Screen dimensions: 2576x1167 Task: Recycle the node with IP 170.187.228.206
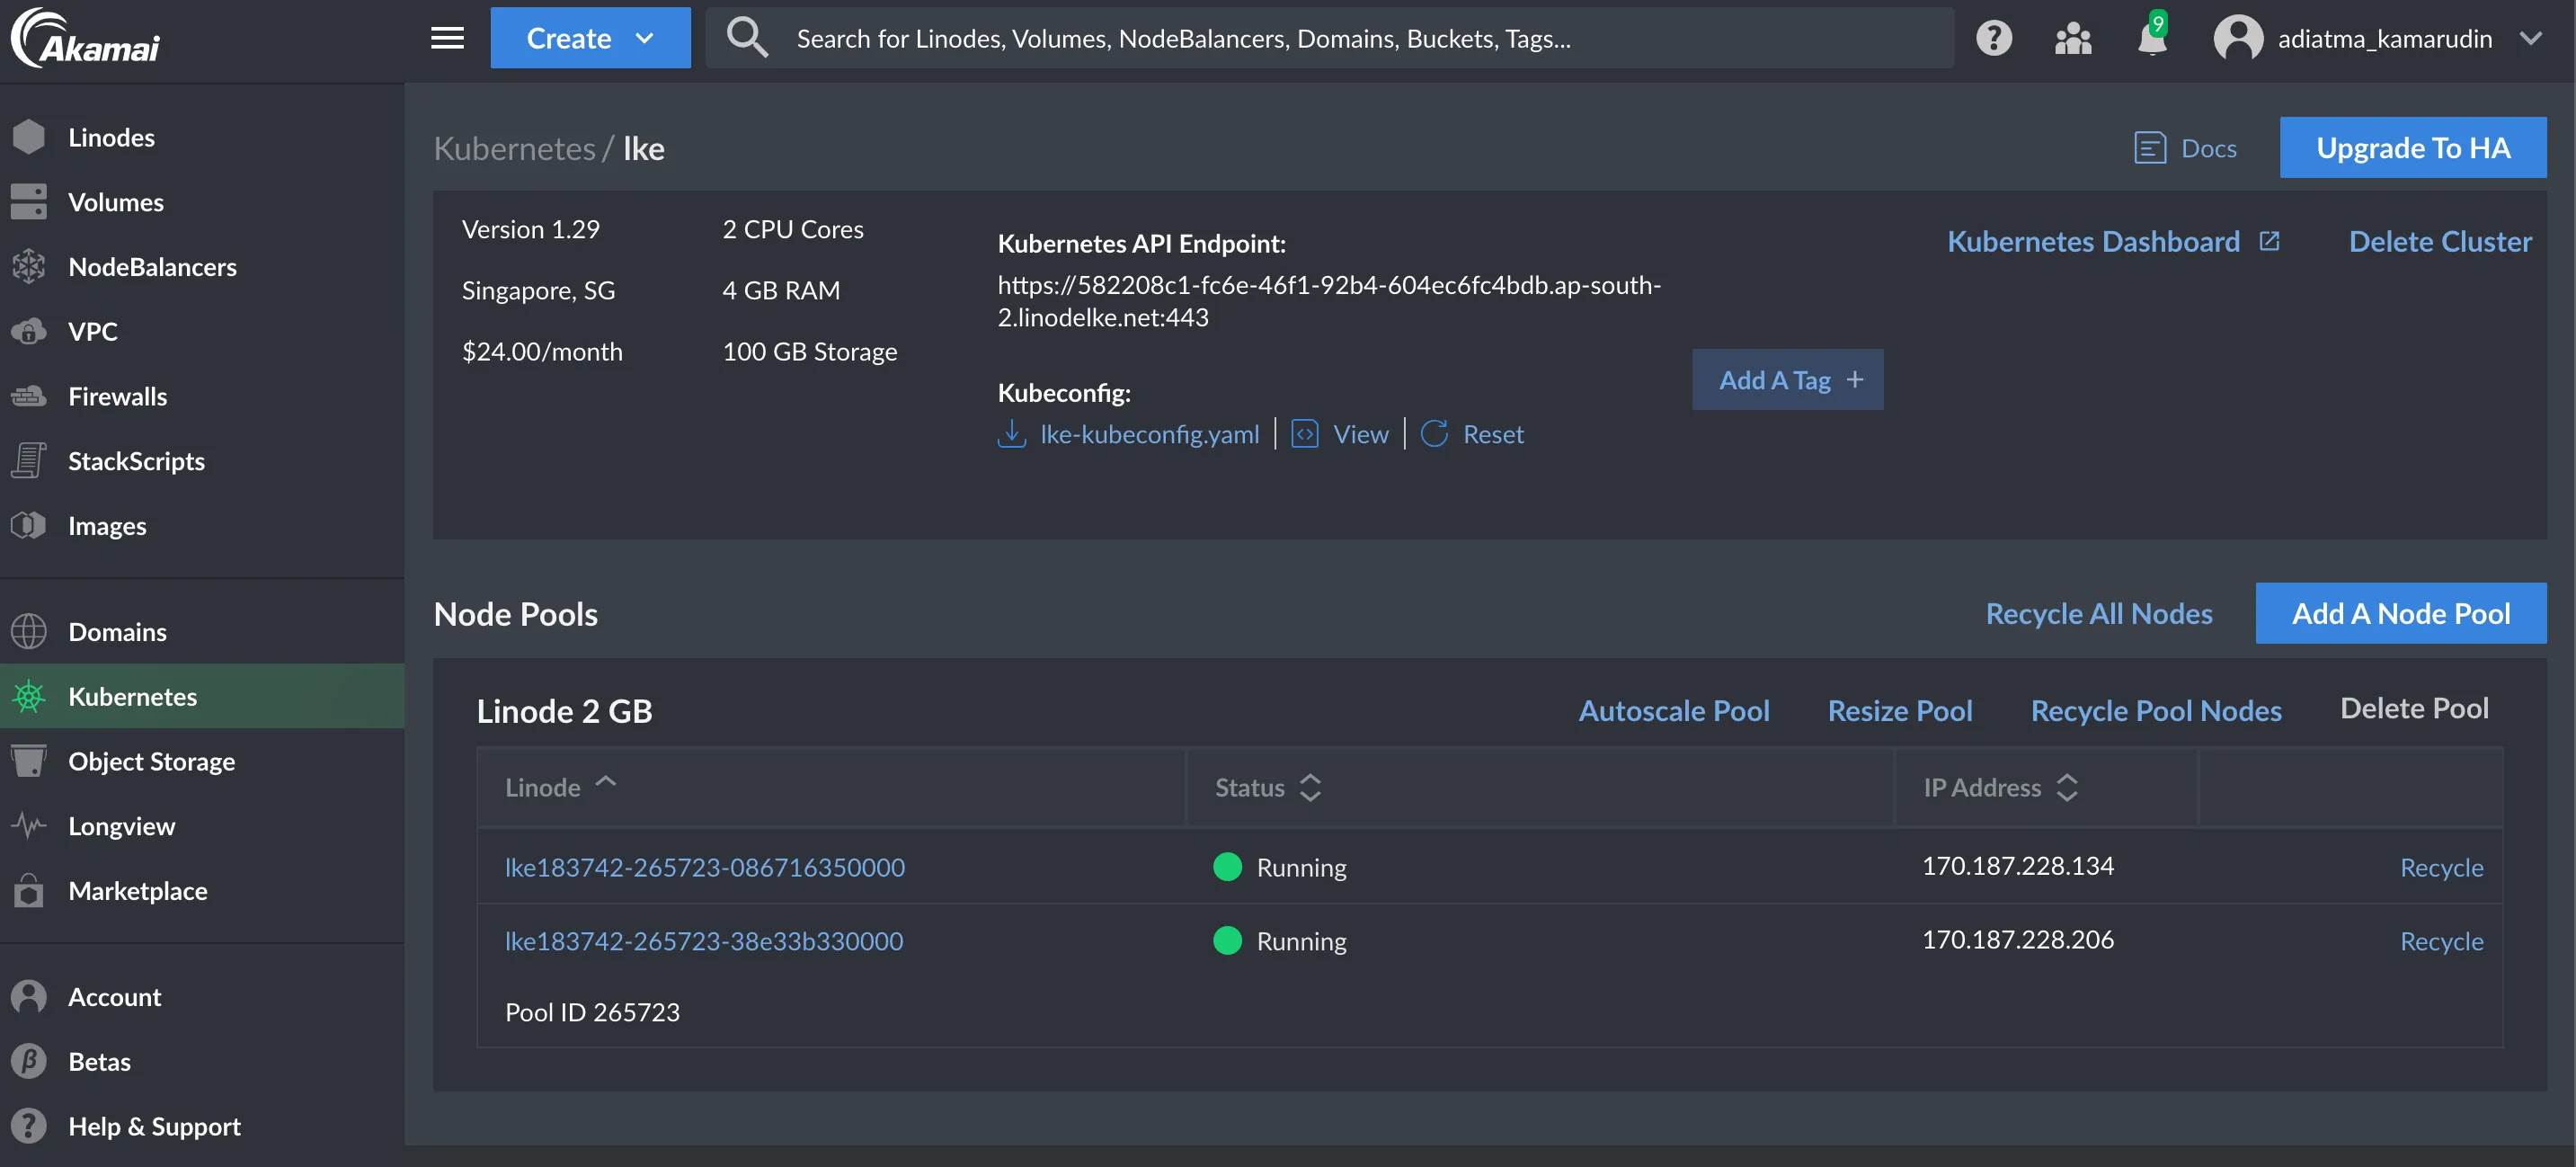pos(2441,941)
